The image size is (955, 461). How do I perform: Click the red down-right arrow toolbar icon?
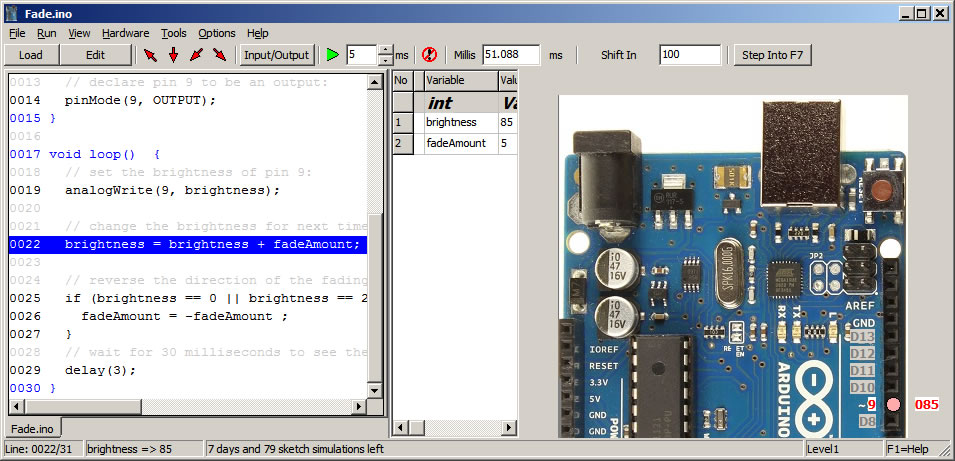[x=219, y=55]
